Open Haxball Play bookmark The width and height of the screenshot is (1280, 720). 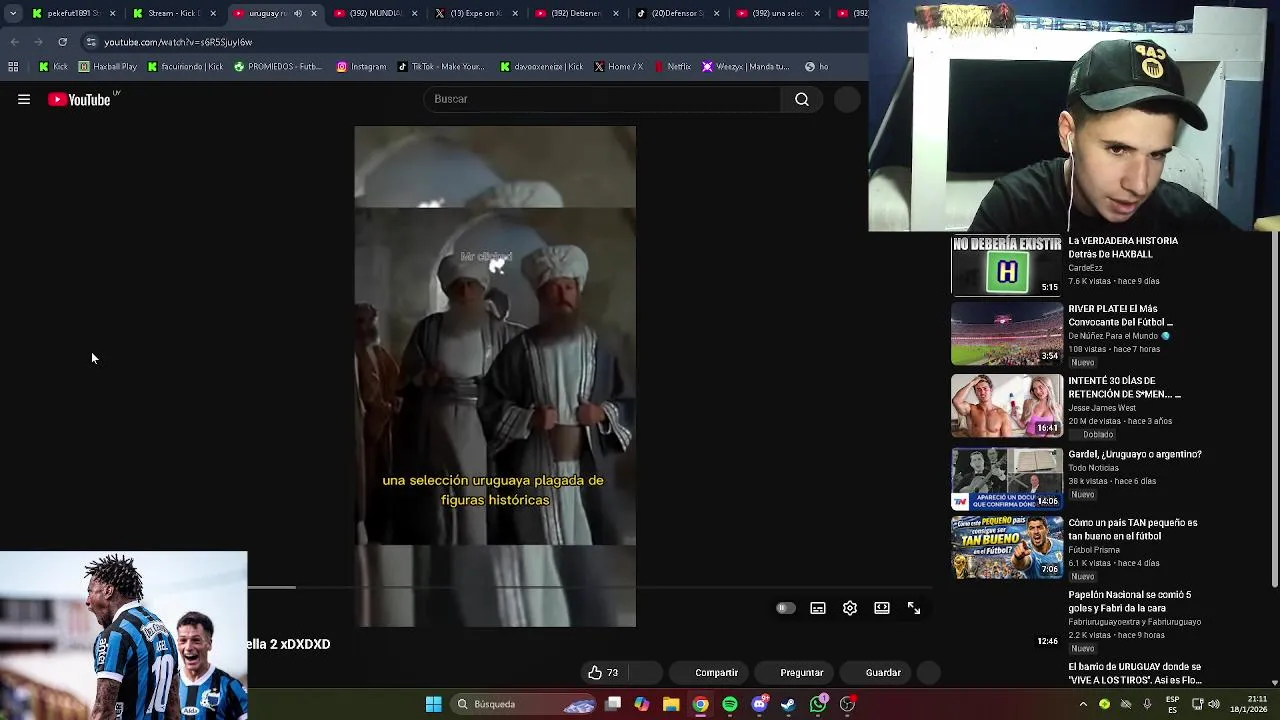[108, 67]
